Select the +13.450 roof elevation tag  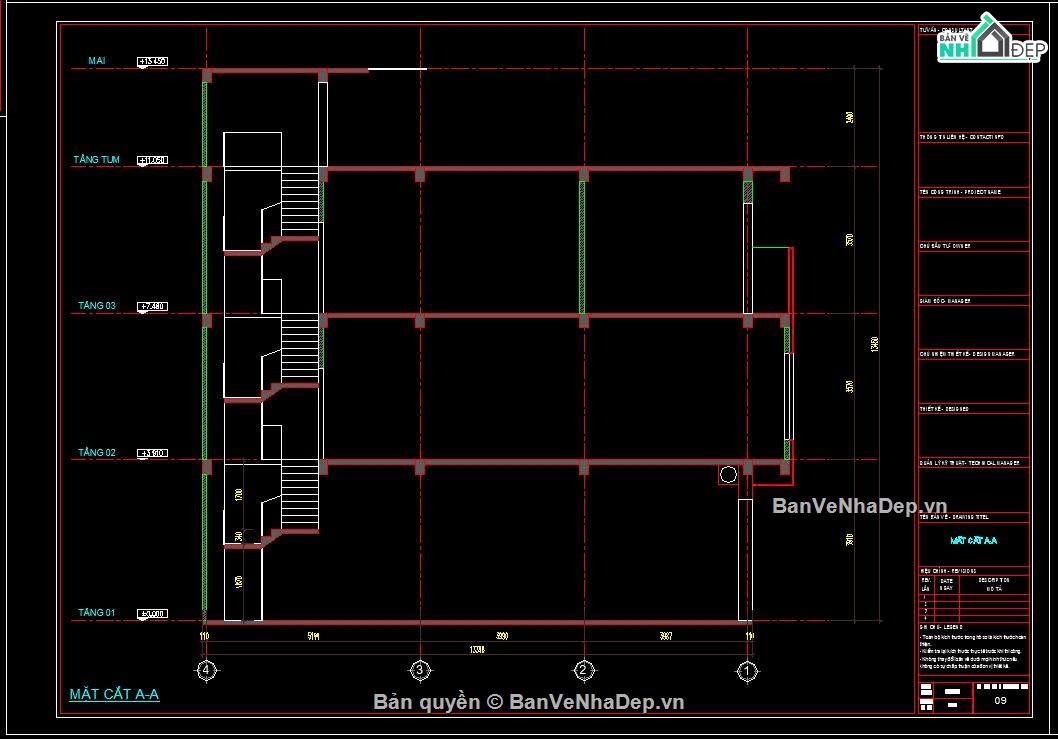[152, 62]
